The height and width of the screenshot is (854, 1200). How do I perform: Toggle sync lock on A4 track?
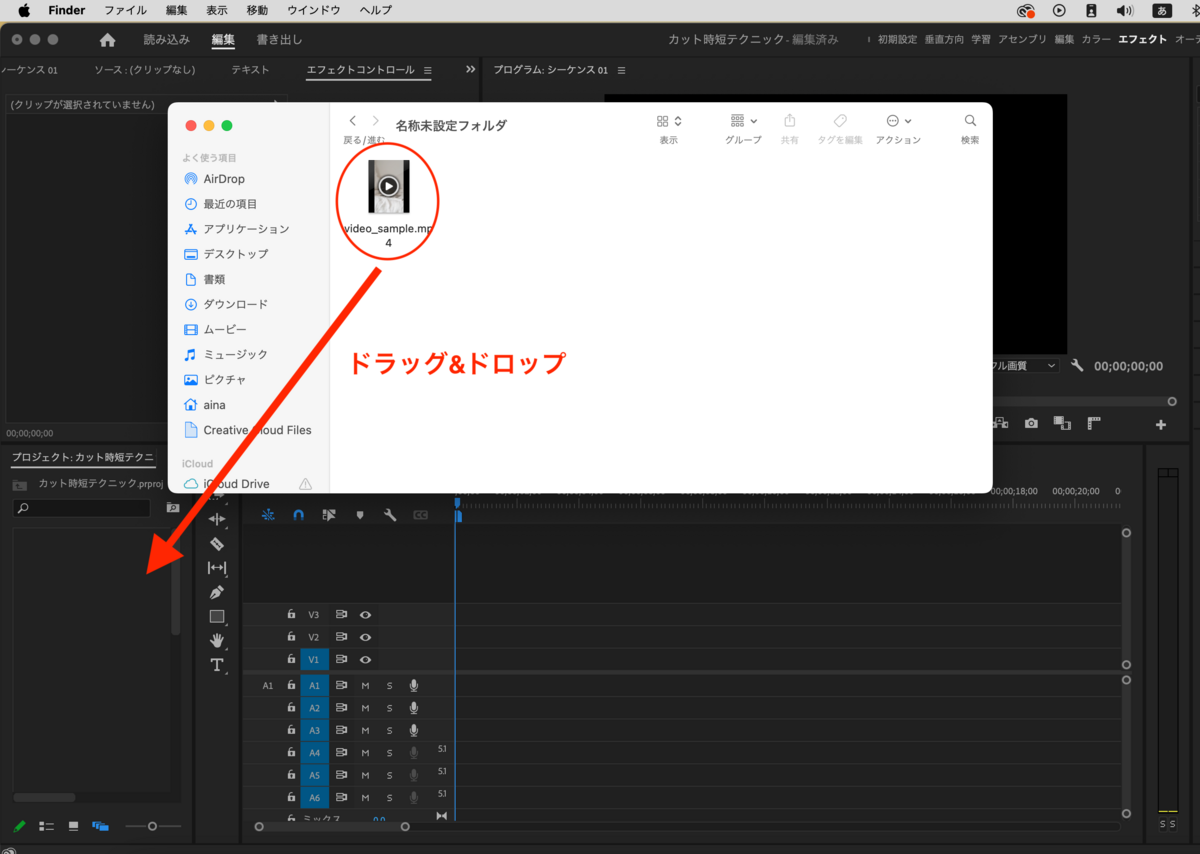coord(341,753)
